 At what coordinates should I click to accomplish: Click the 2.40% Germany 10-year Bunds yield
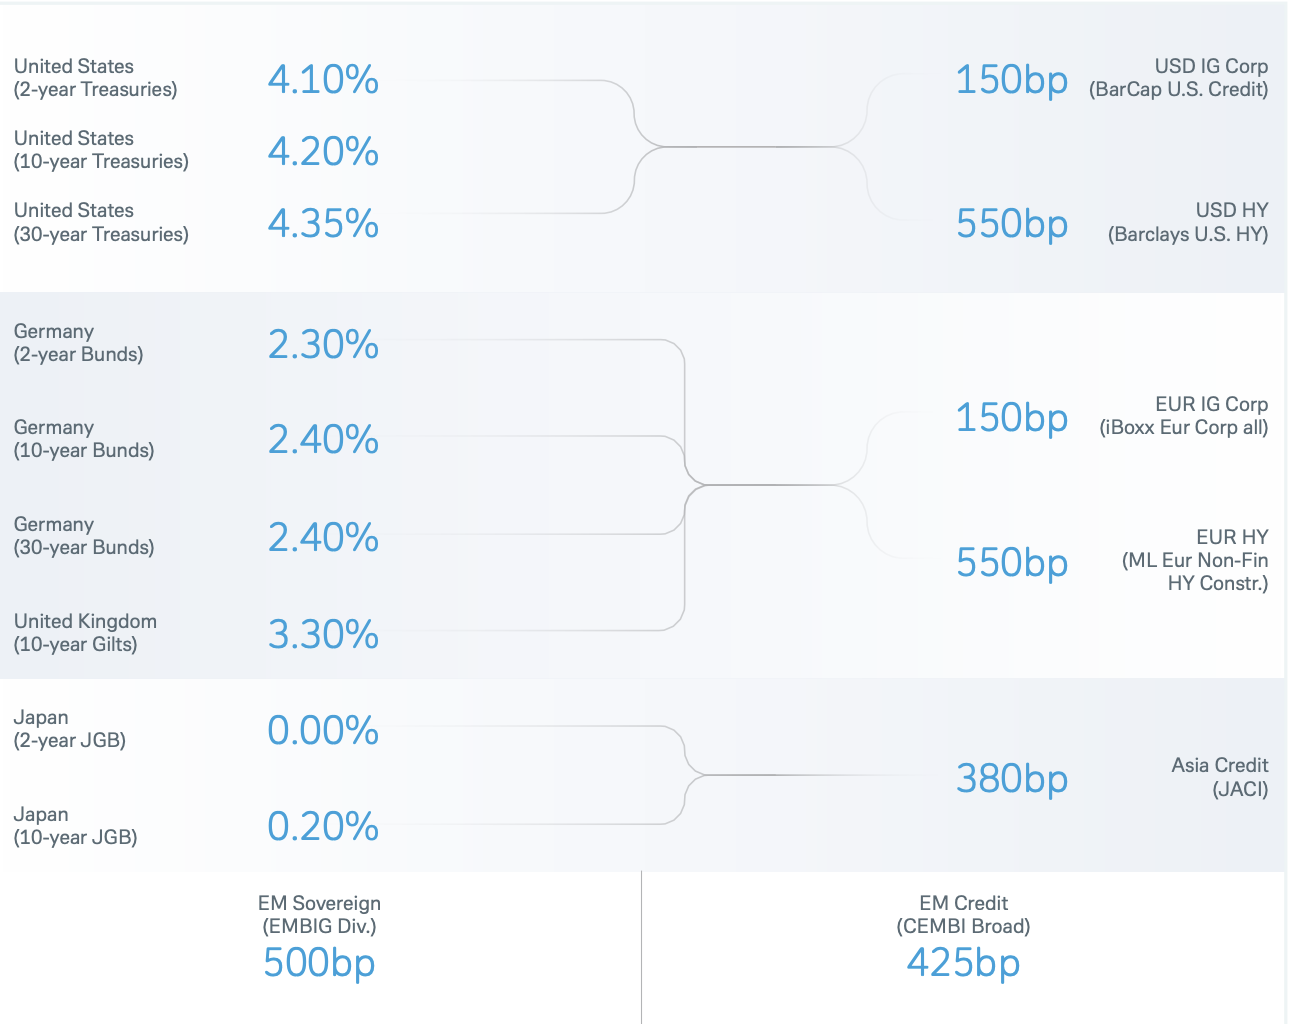pyautogui.click(x=323, y=440)
